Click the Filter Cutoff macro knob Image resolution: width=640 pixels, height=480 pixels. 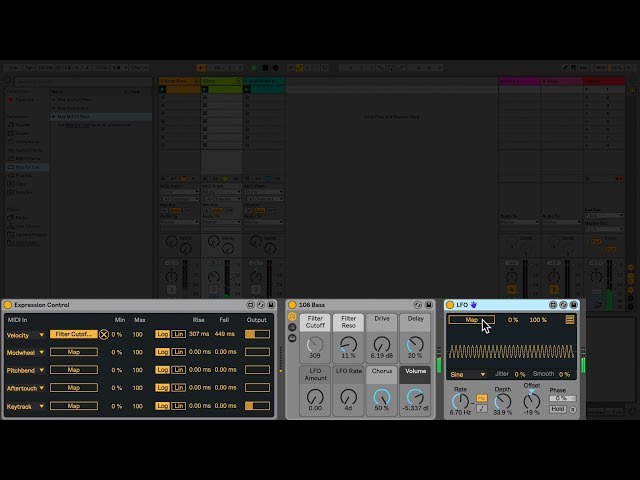pos(315,345)
